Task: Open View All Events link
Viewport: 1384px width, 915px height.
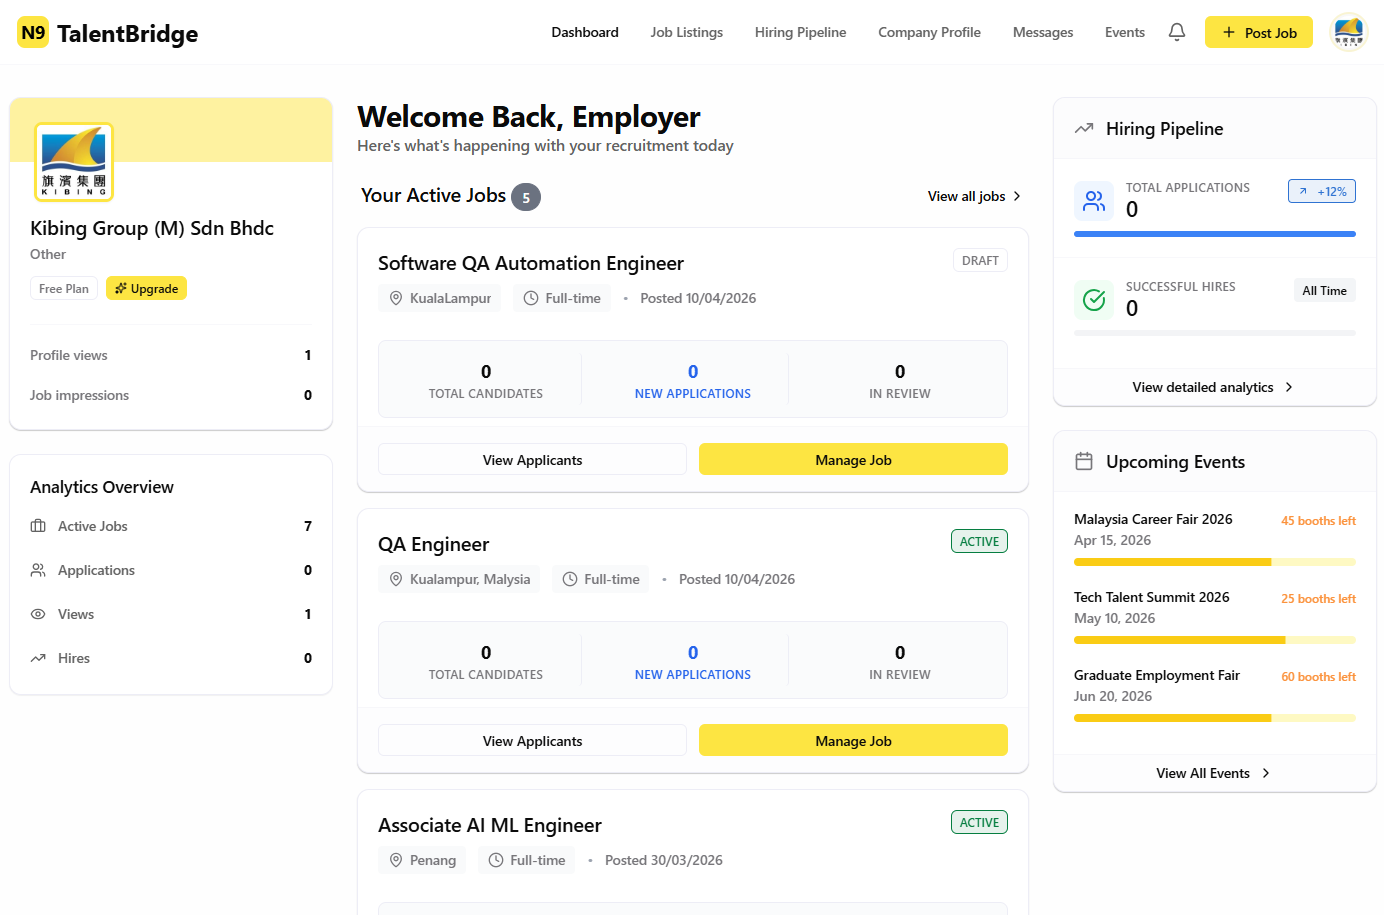Action: 1213,773
